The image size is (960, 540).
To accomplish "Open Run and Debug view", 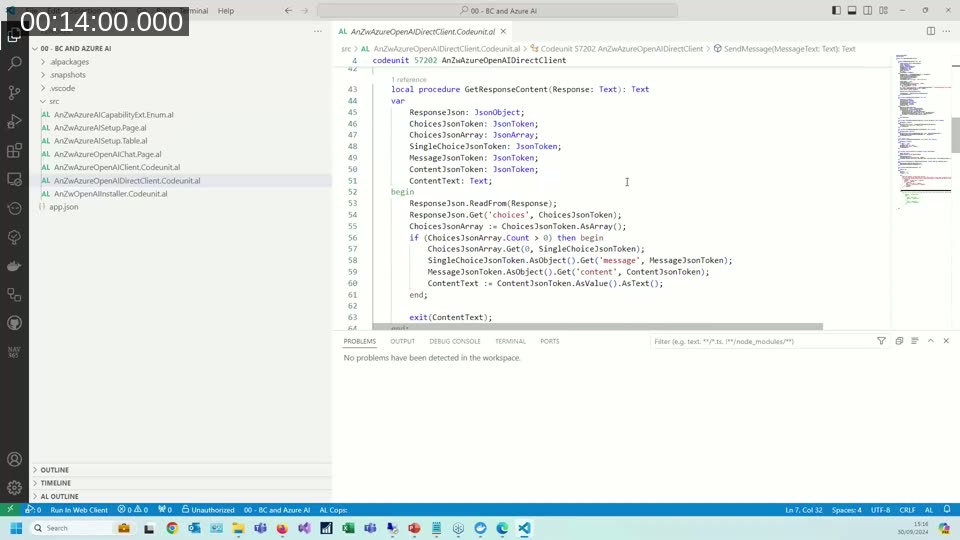I will coord(14,121).
